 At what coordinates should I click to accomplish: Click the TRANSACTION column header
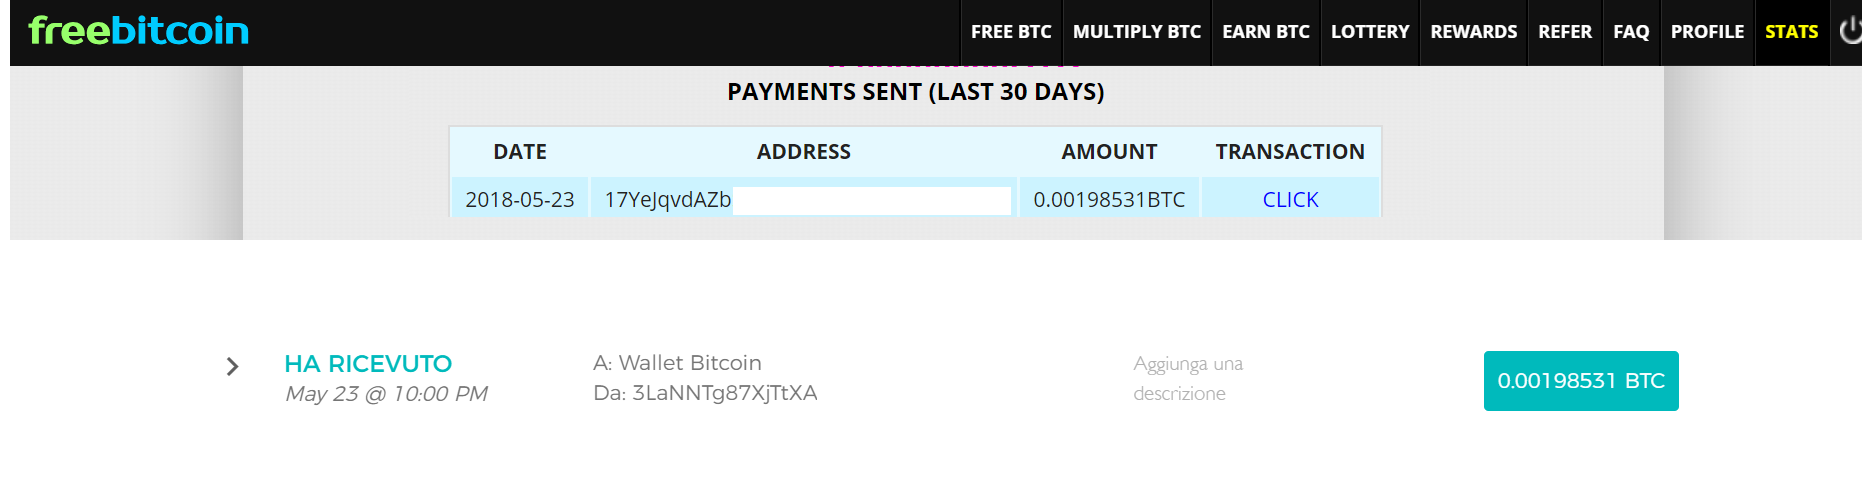pos(1290,152)
